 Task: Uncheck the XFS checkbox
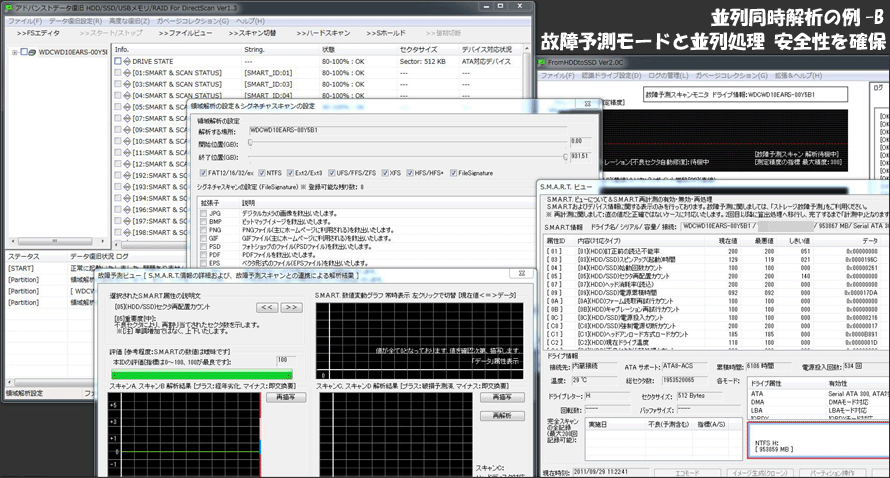pyautogui.click(x=385, y=173)
